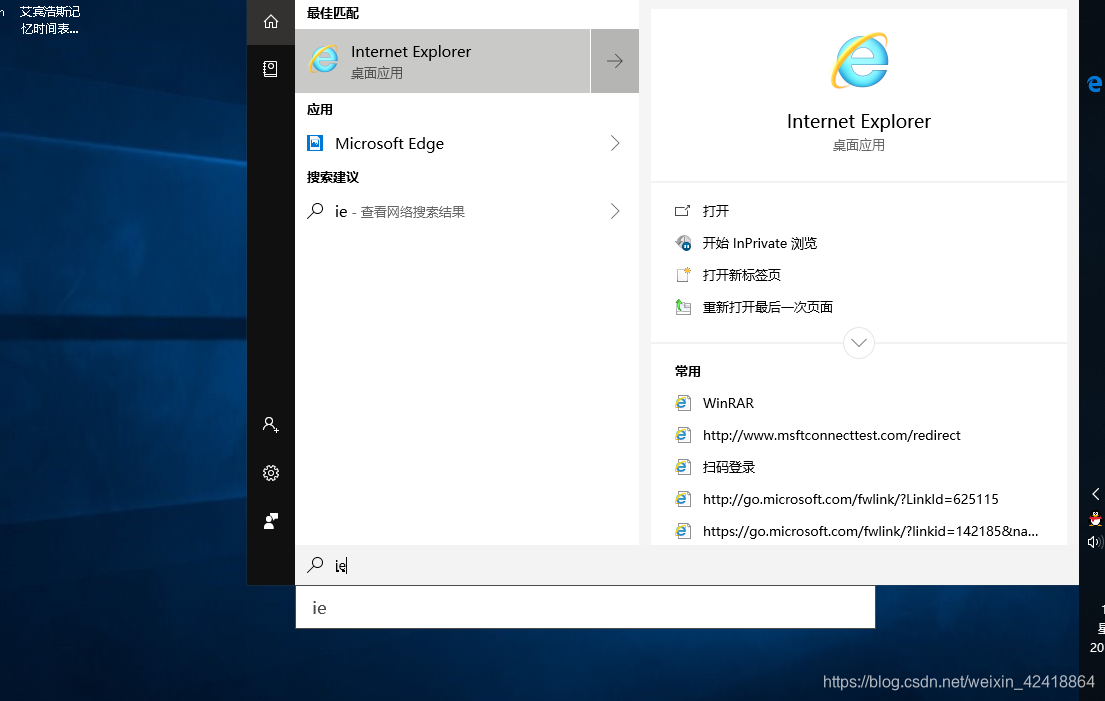The width and height of the screenshot is (1105, 701).
Task: Expand Microsoft Edge result chevron
Action: (x=615, y=143)
